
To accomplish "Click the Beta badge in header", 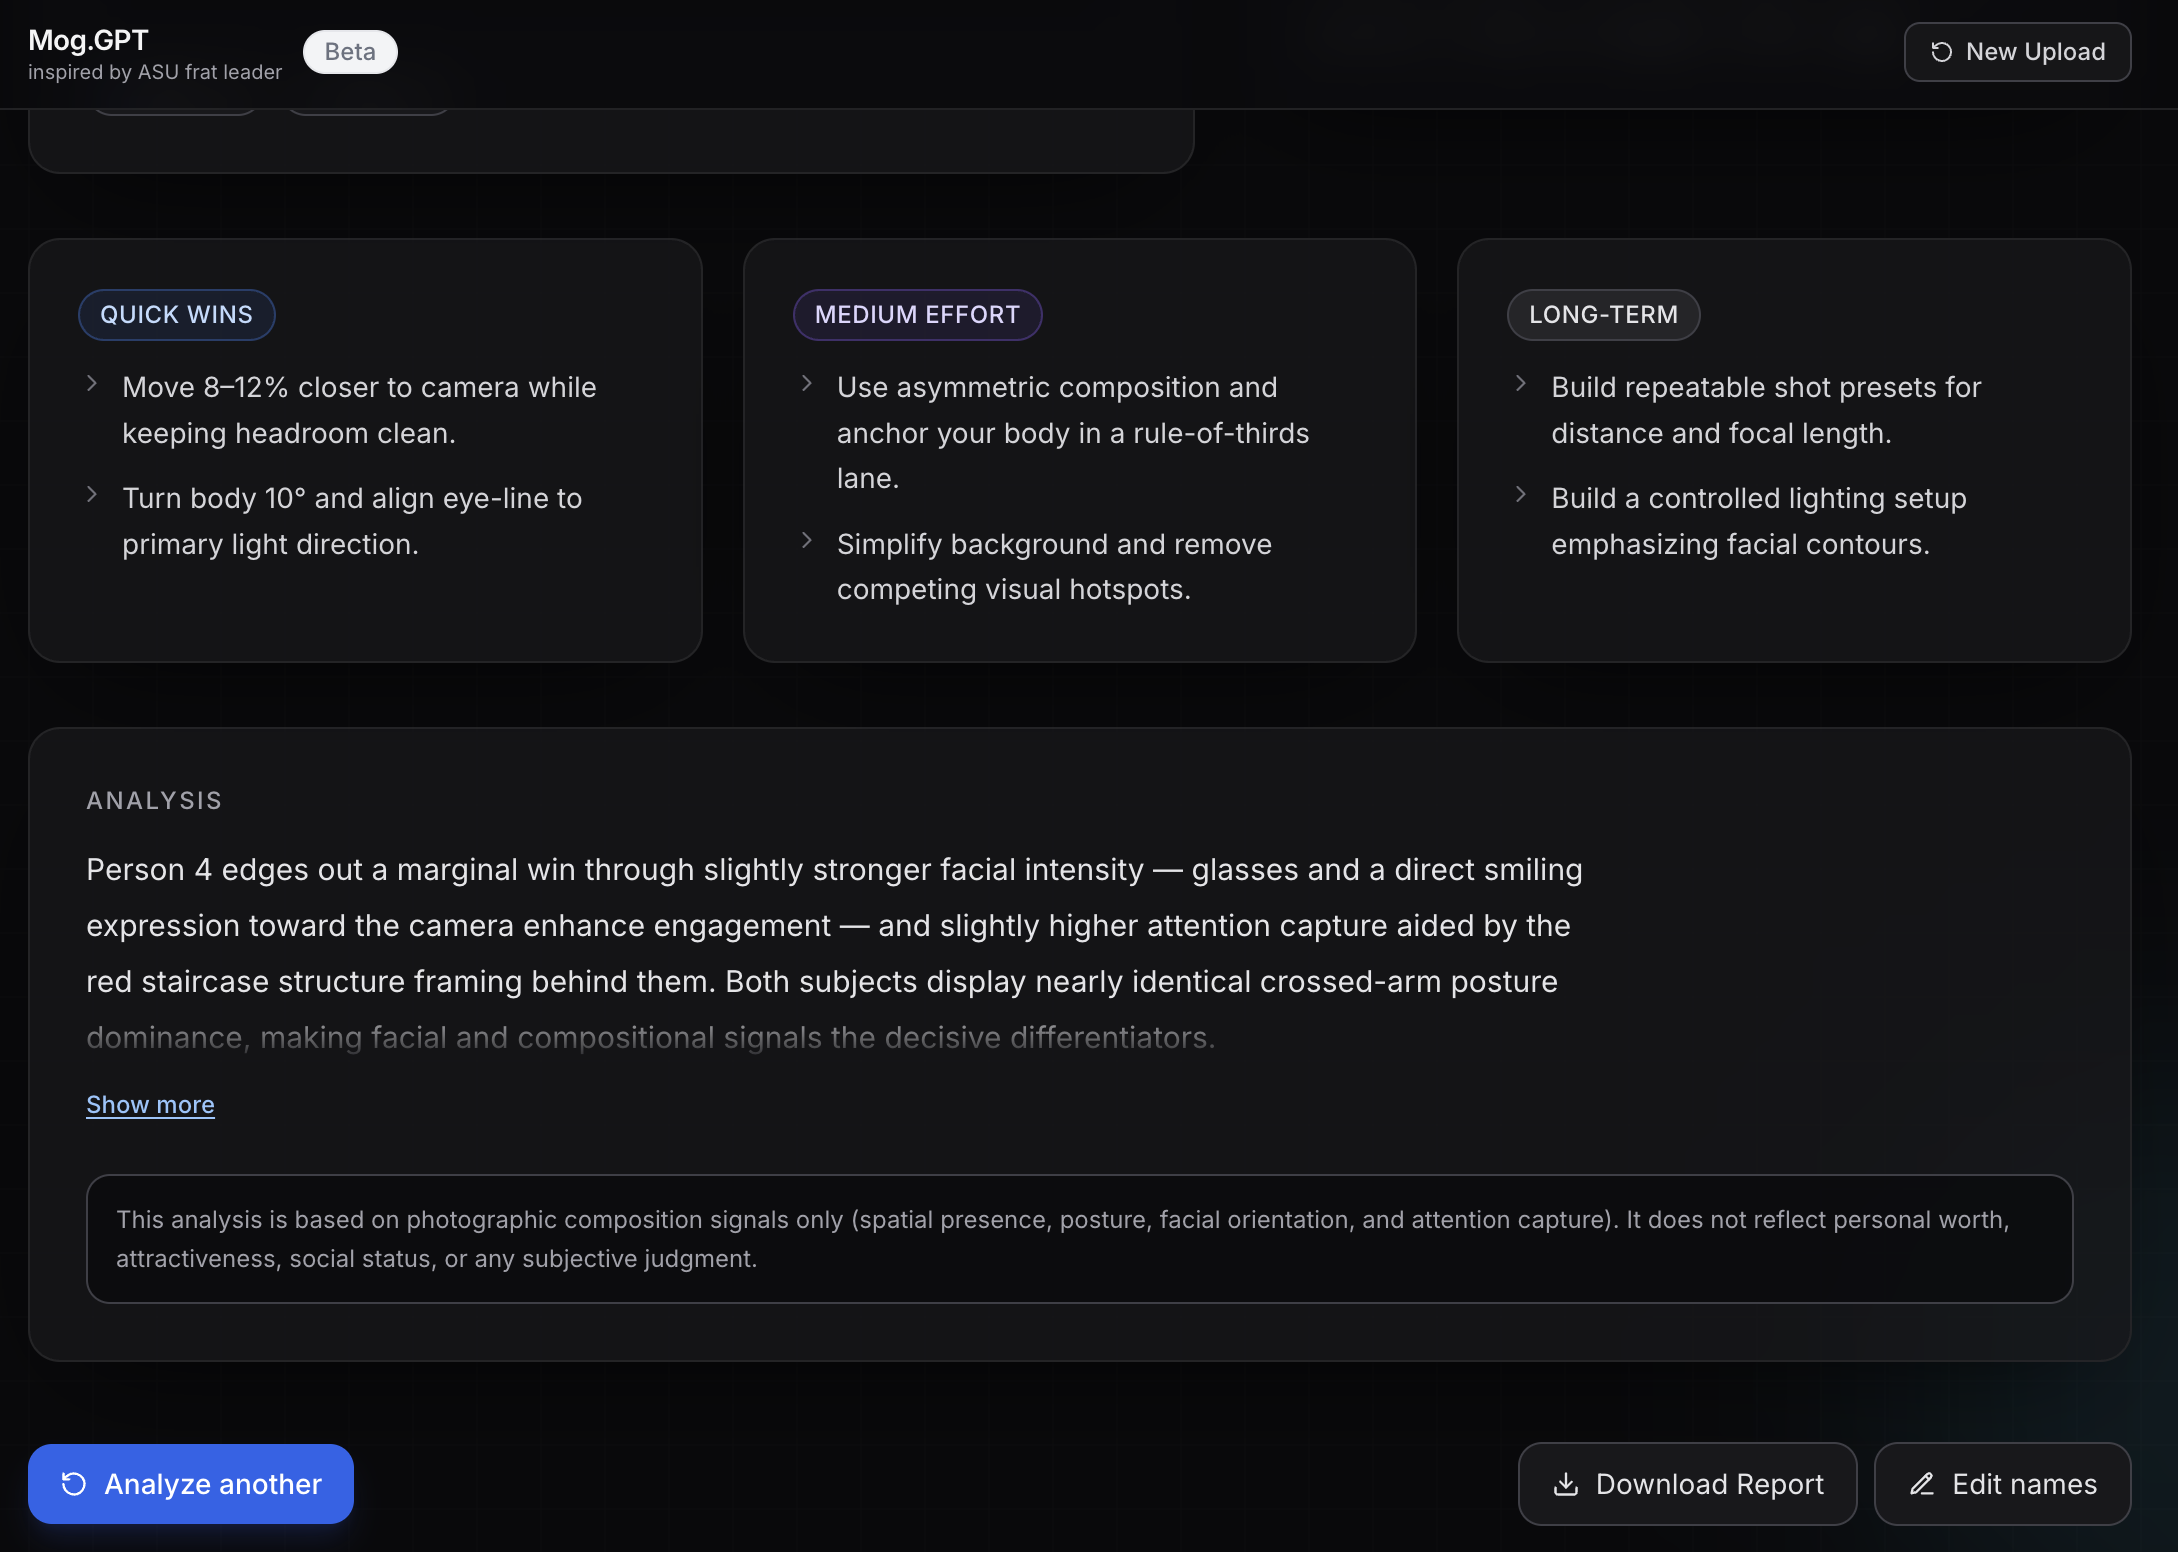I will pyautogui.click(x=350, y=52).
